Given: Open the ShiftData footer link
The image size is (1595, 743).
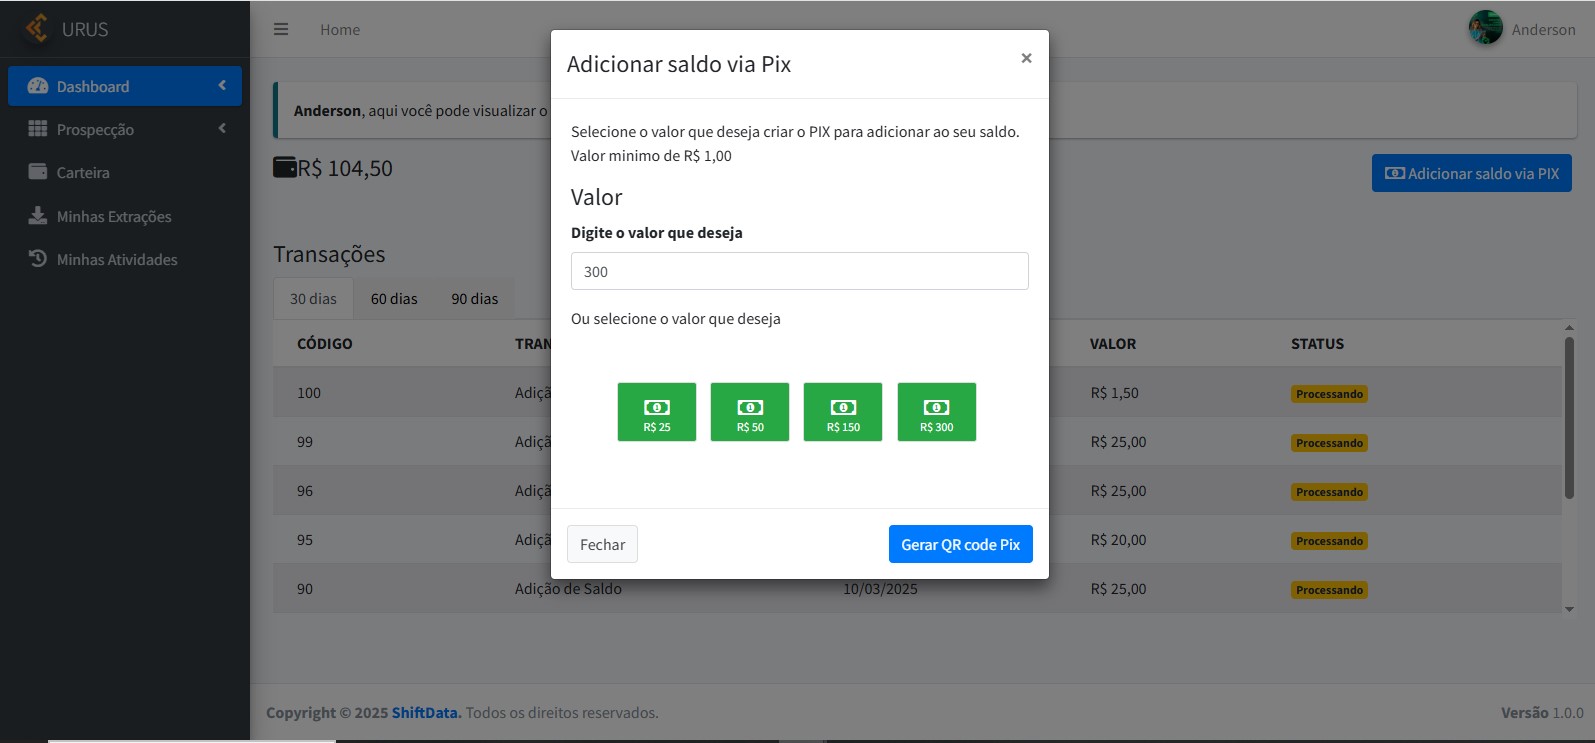Looking at the screenshot, I should tap(426, 713).
